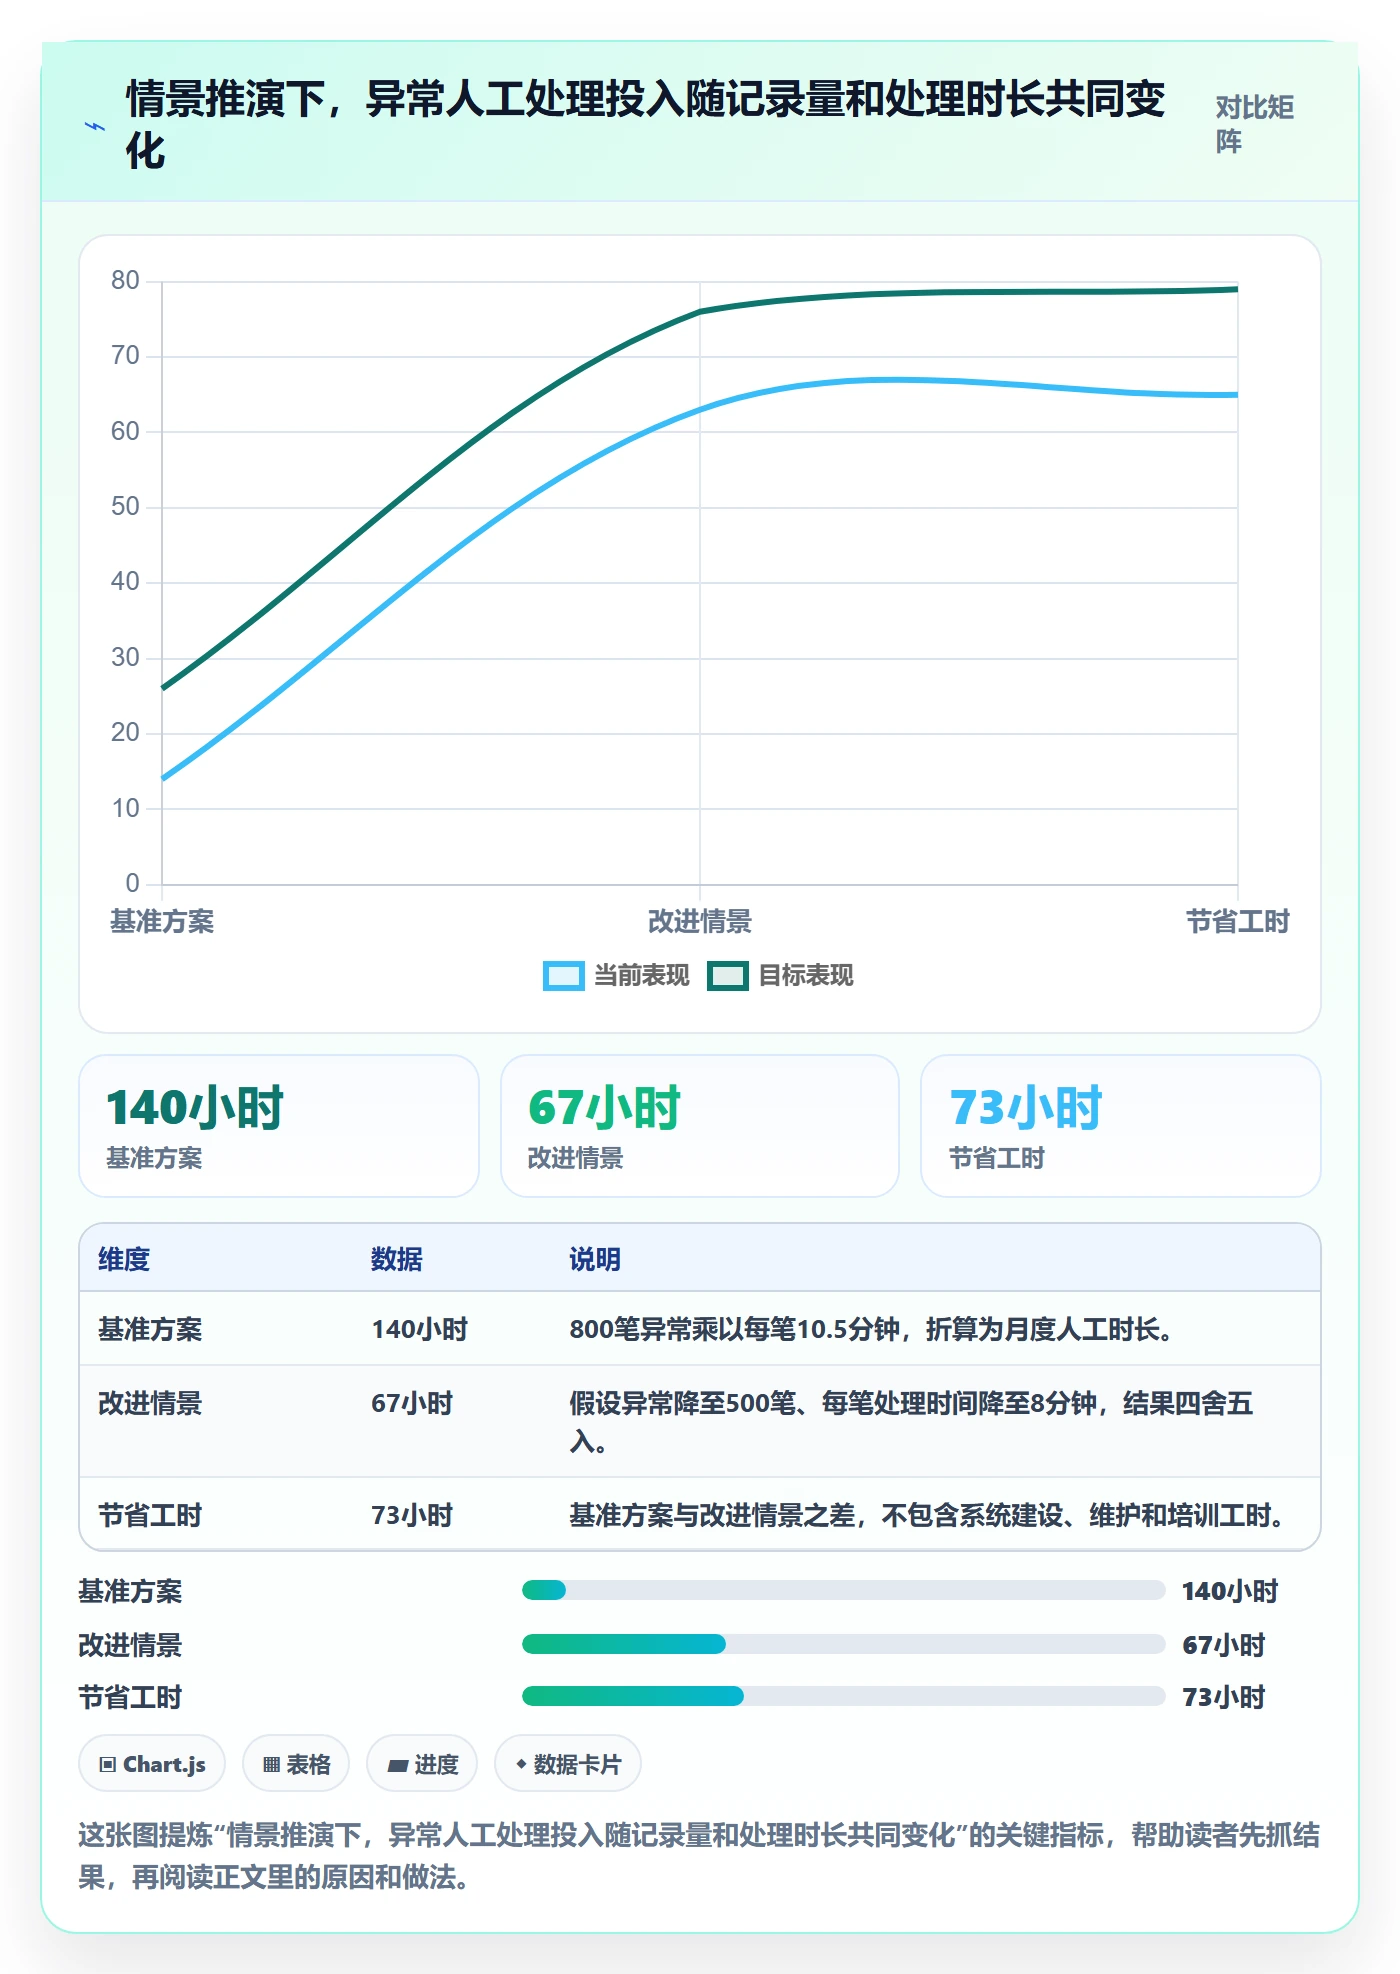Image resolution: width=1400 pixels, height=1974 pixels.
Task: Click the y-axis value 80
Action: pos(126,280)
